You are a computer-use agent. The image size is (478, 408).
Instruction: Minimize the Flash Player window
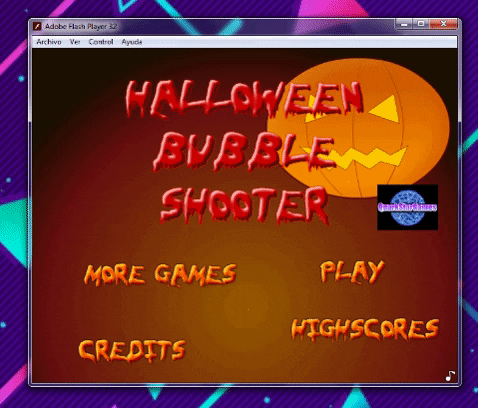[x=404, y=24]
